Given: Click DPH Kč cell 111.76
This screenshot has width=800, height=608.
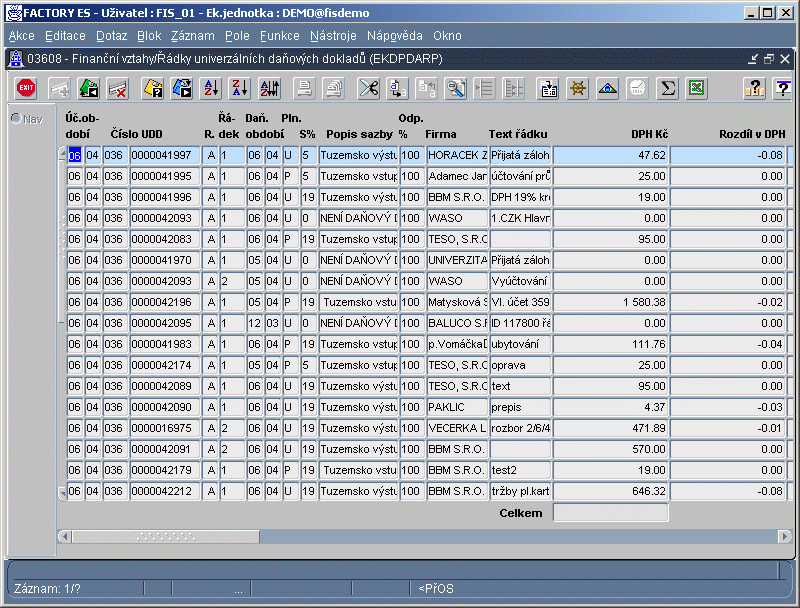Looking at the screenshot, I should 611,344.
